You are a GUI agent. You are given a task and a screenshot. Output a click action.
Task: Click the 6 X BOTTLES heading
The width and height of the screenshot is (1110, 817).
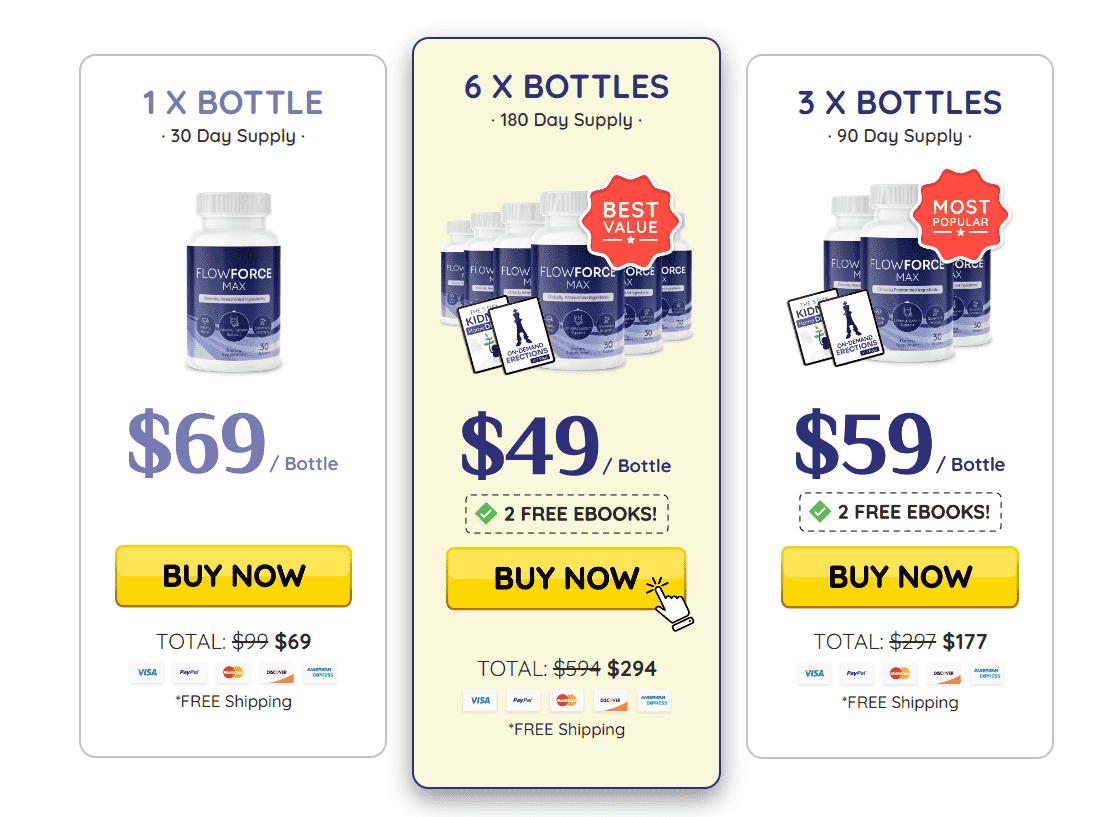(566, 87)
